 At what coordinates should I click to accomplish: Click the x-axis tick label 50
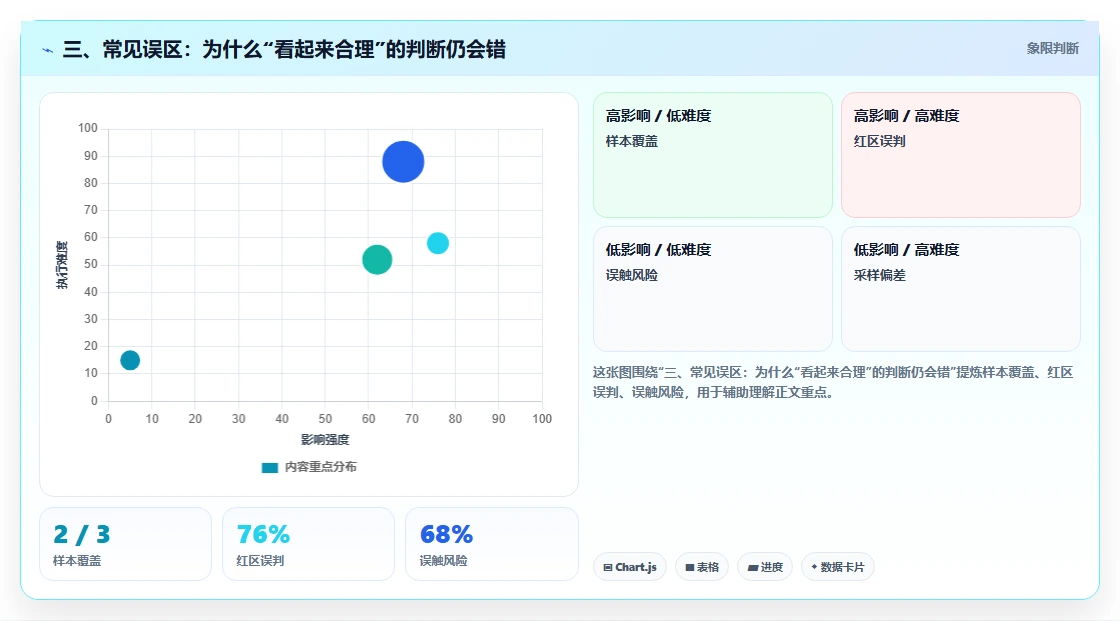(x=325, y=419)
